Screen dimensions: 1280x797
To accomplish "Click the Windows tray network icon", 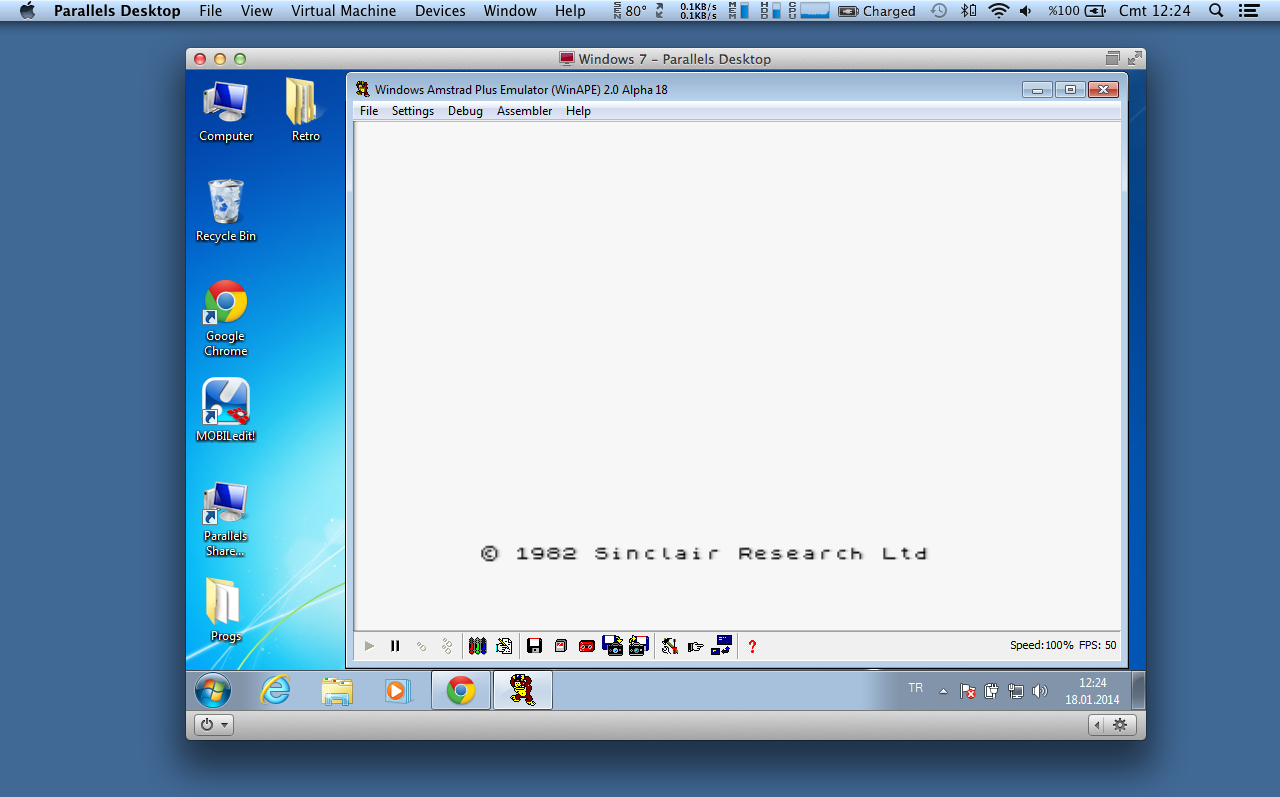I will tap(1016, 691).
